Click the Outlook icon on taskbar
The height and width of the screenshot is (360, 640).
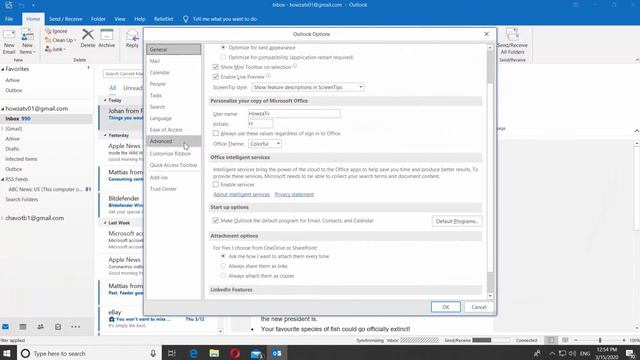pos(277,353)
